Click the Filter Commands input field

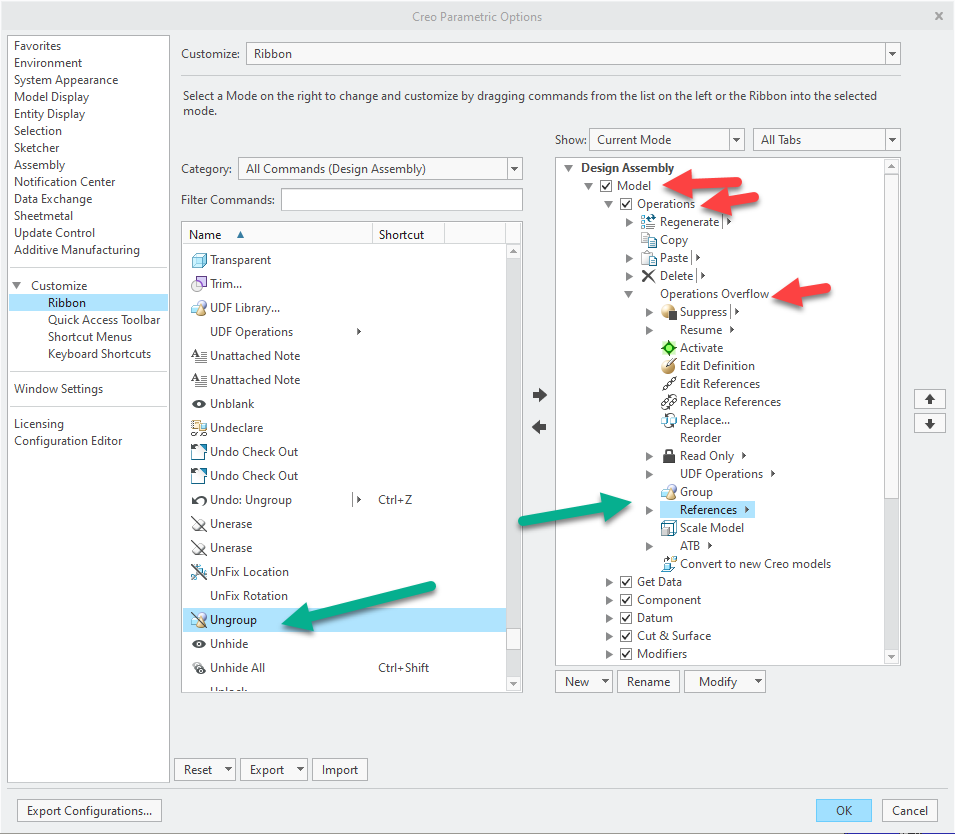402,200
